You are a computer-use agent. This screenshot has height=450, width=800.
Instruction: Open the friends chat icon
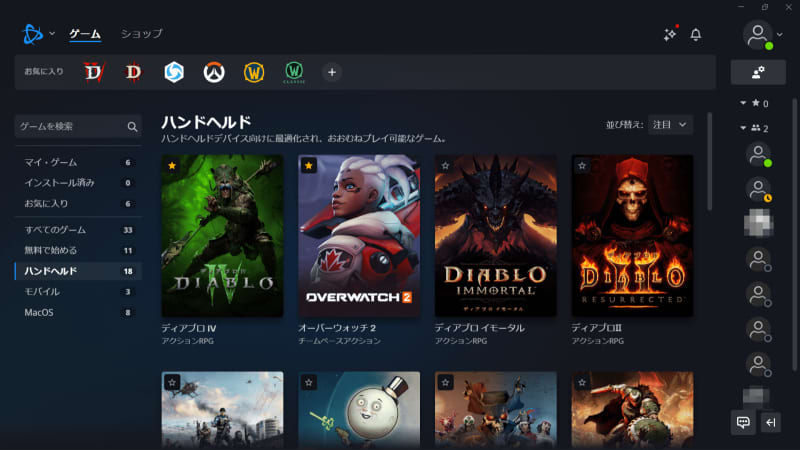pyautogui.click(x=743, y=422)
